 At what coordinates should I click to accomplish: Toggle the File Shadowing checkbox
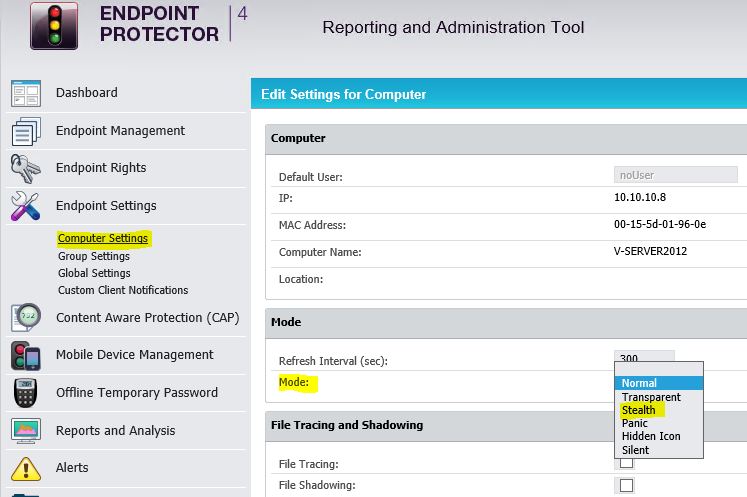pyautogui.click(x=626, y=485)
